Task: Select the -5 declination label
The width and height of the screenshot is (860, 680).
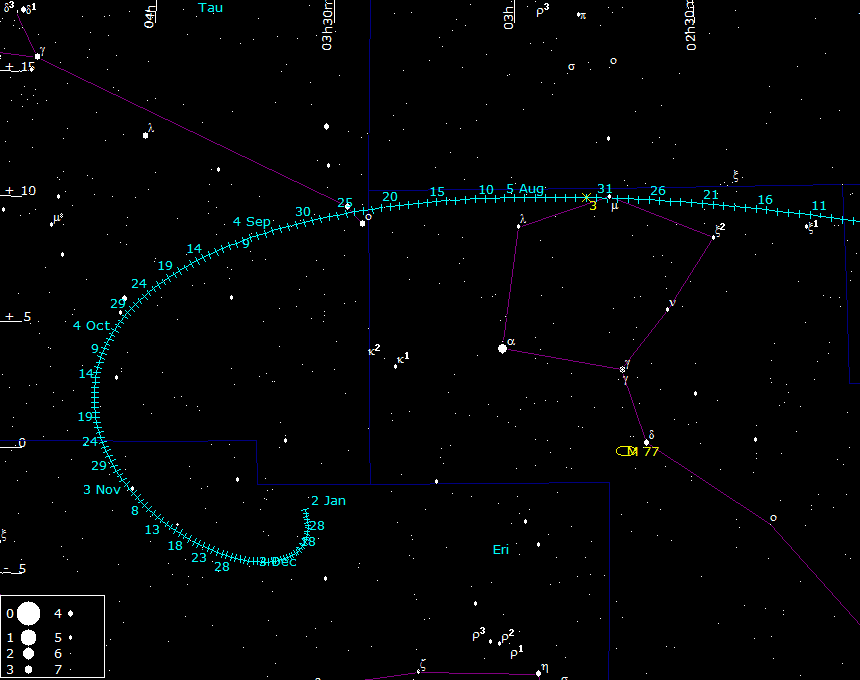Action: [x=15, y=569]
